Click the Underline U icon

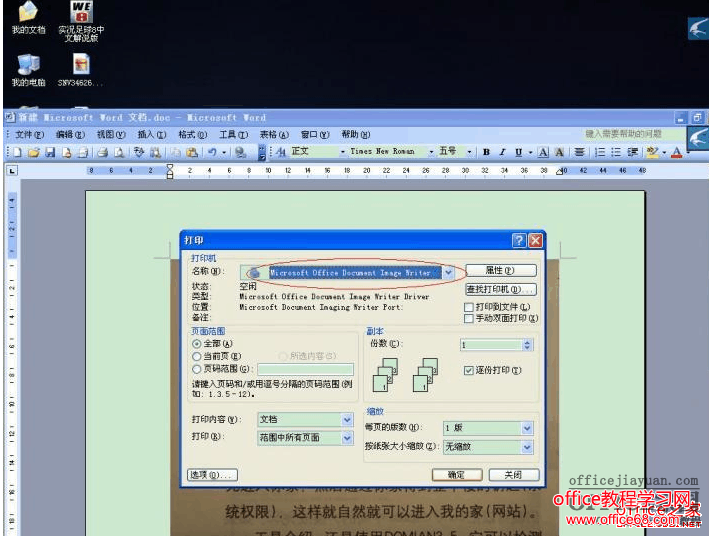519,152
